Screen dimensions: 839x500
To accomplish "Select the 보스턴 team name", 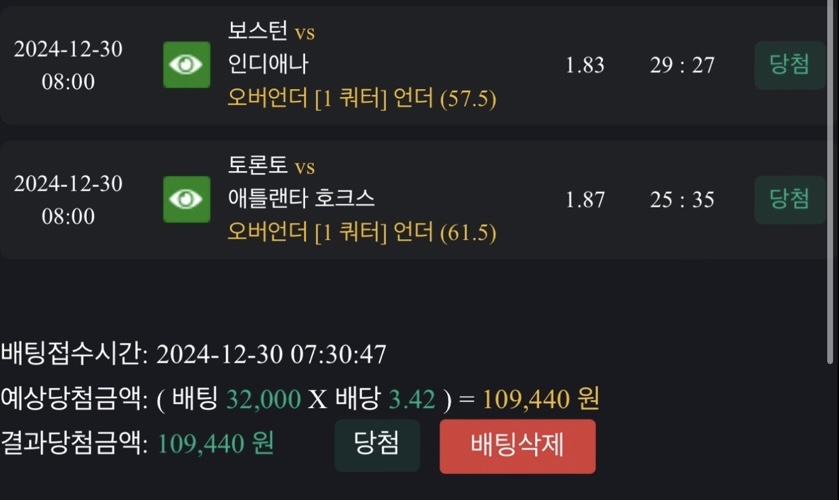I will pyautogui.click(x=257, y=32).
